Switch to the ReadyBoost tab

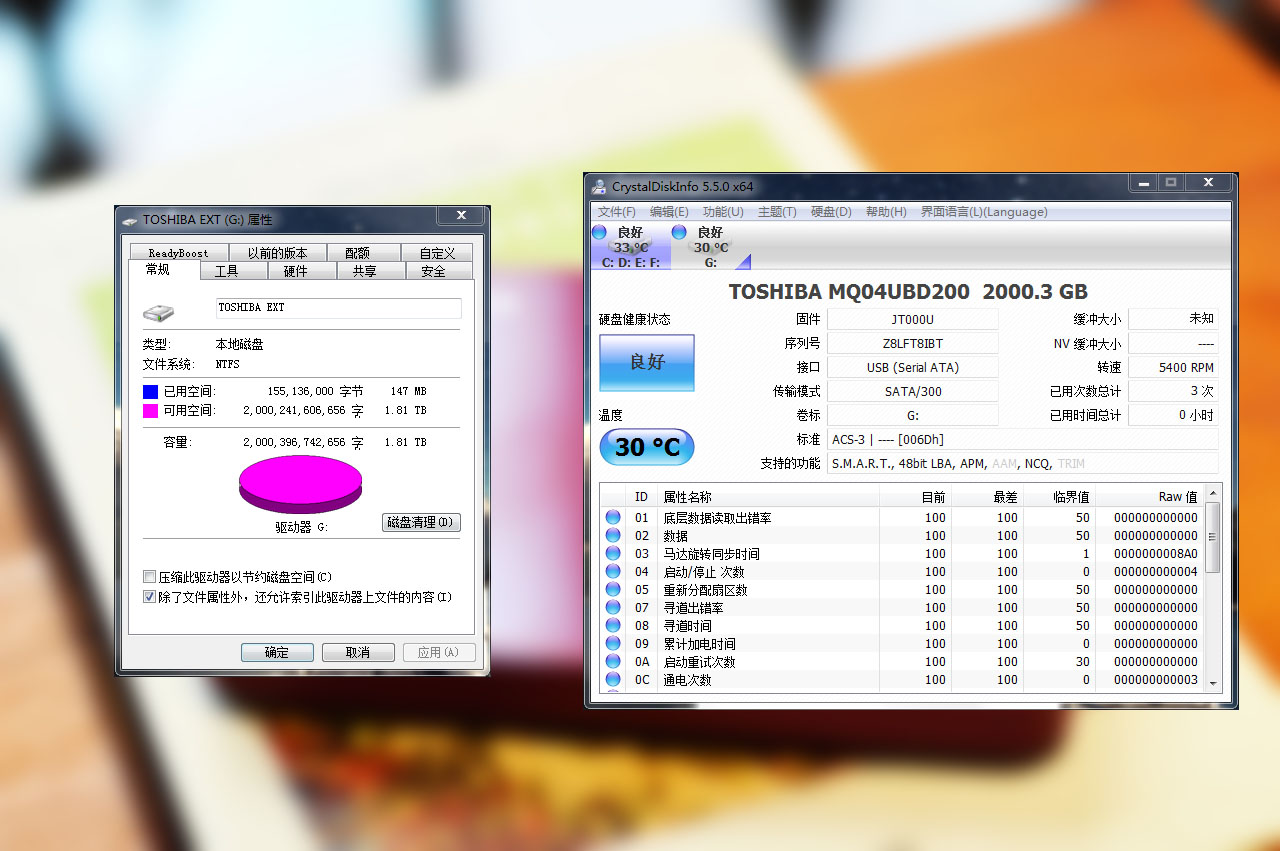click(x=179, y=253)
